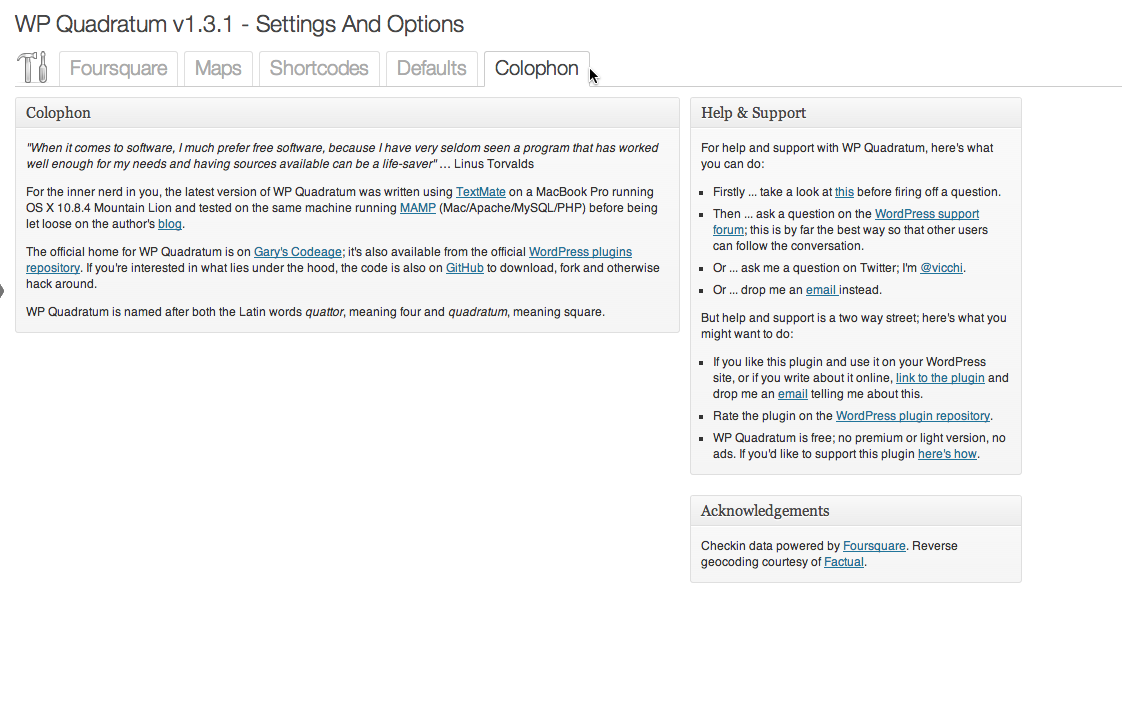The image size is (1122, 715).
Task: Go to the Defaults tab
Action: (431, 69)
